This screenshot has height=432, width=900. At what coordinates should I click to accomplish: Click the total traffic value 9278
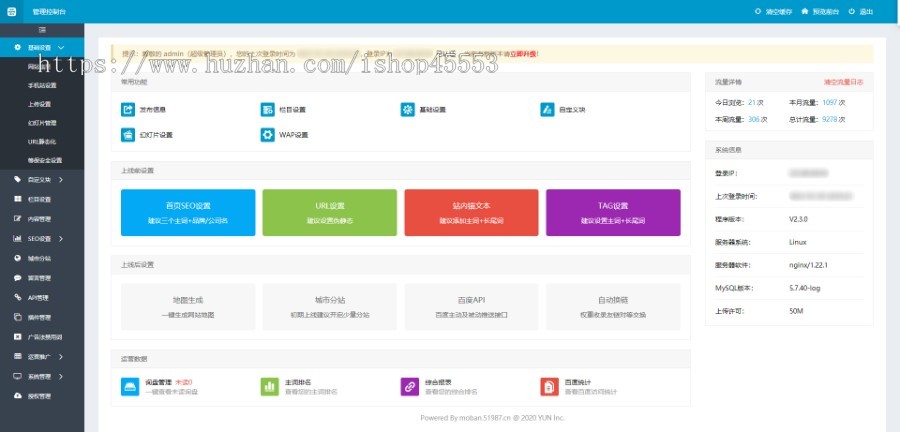coord(830,120)
